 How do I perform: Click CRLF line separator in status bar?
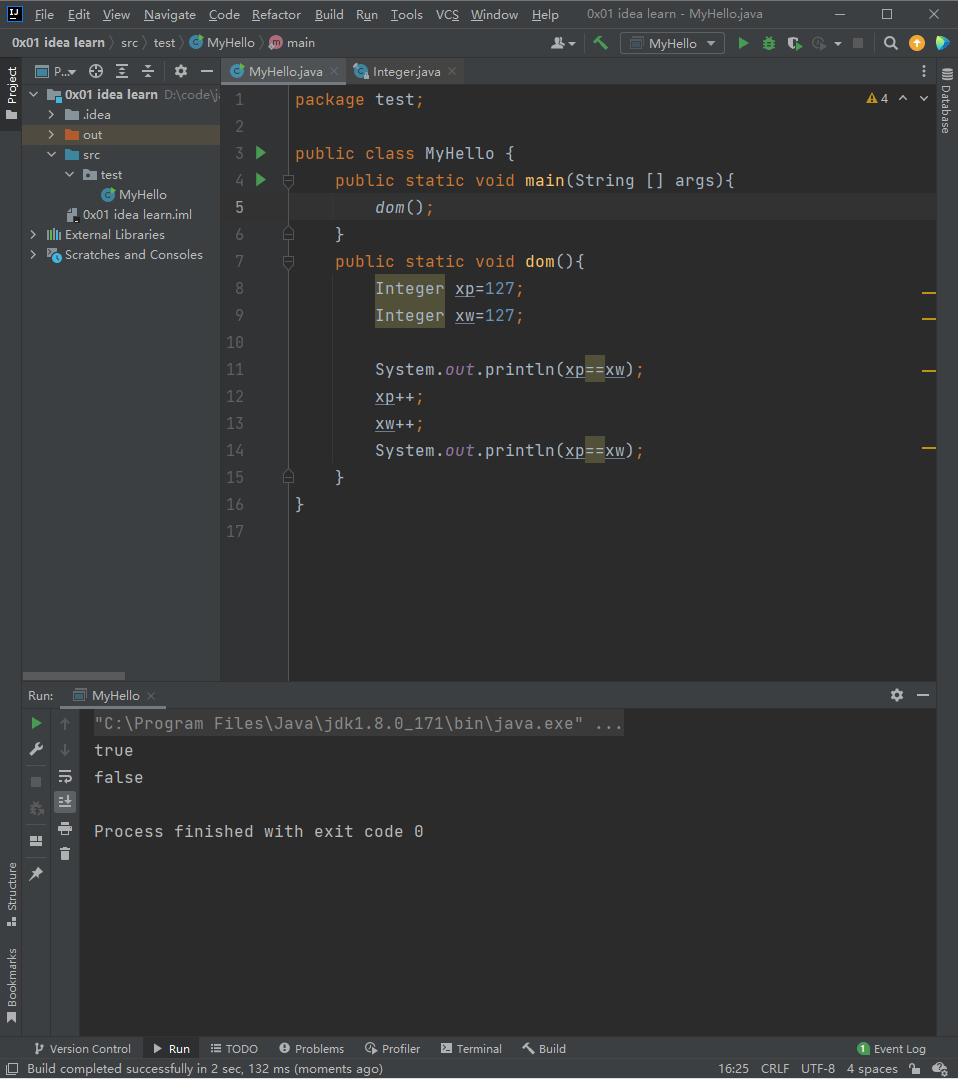tap(775, 1069)
